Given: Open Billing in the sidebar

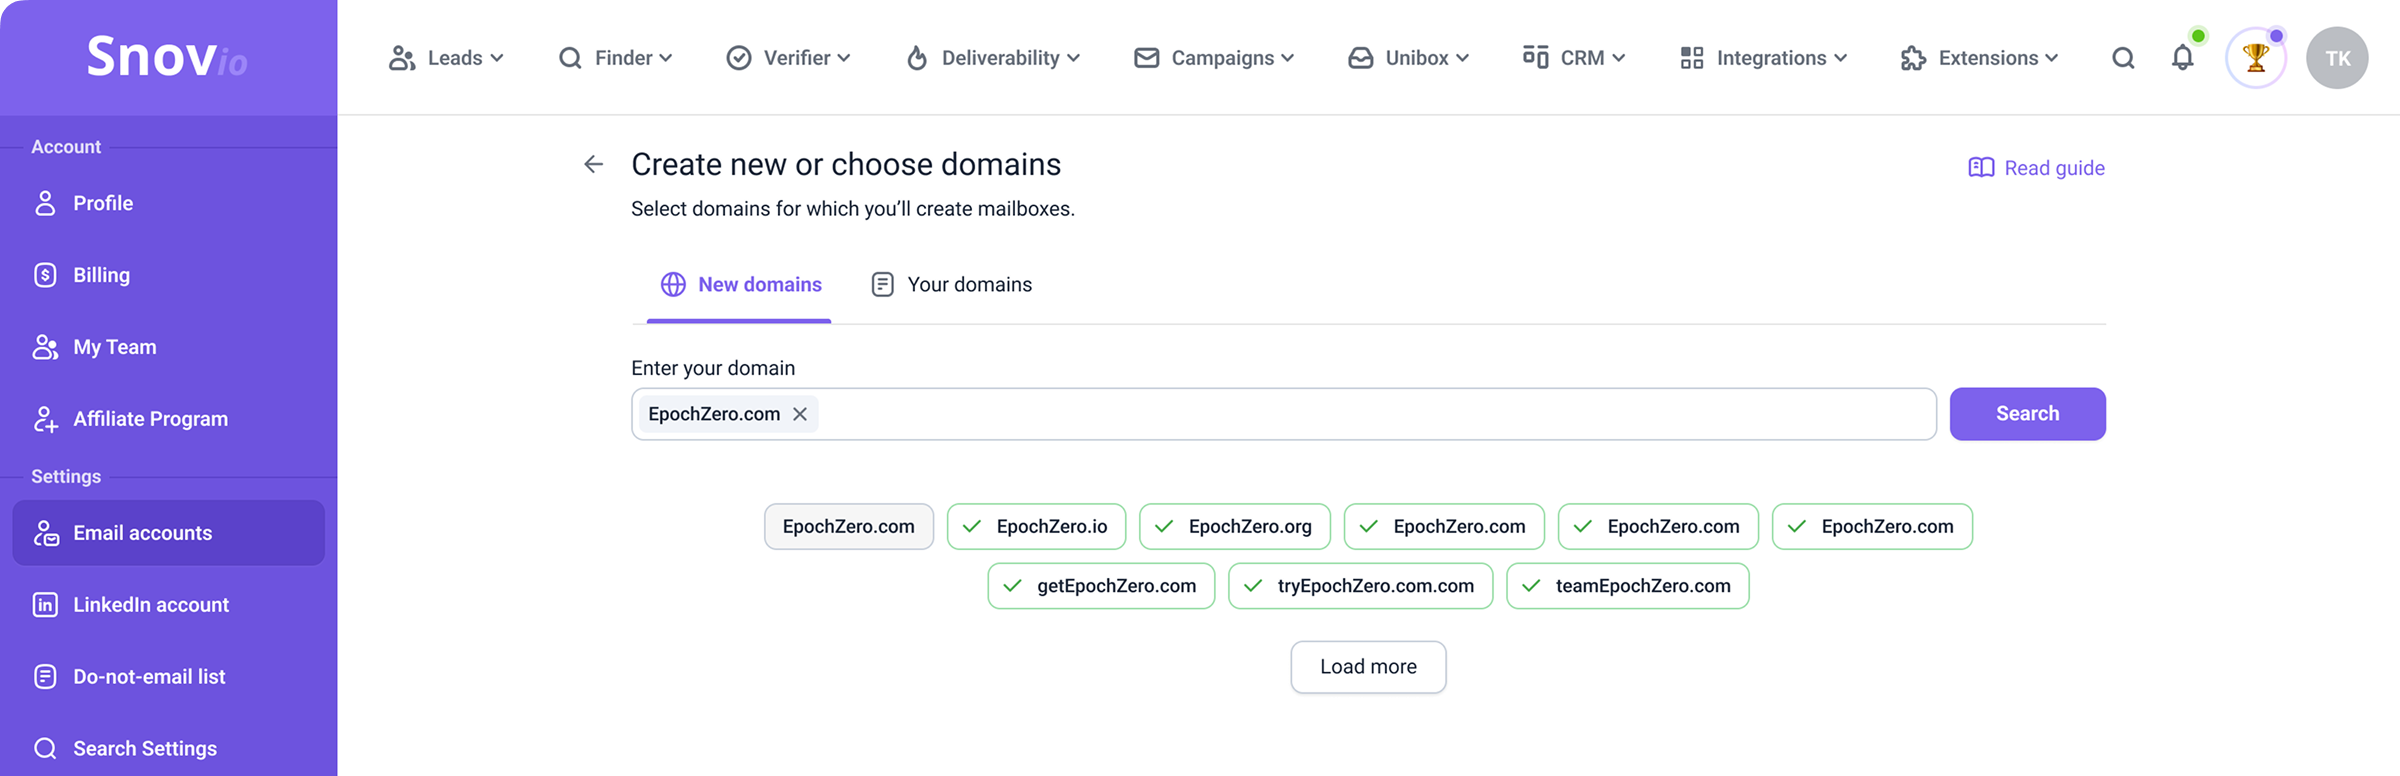Looking at the screenshot, I should [169, 275].
